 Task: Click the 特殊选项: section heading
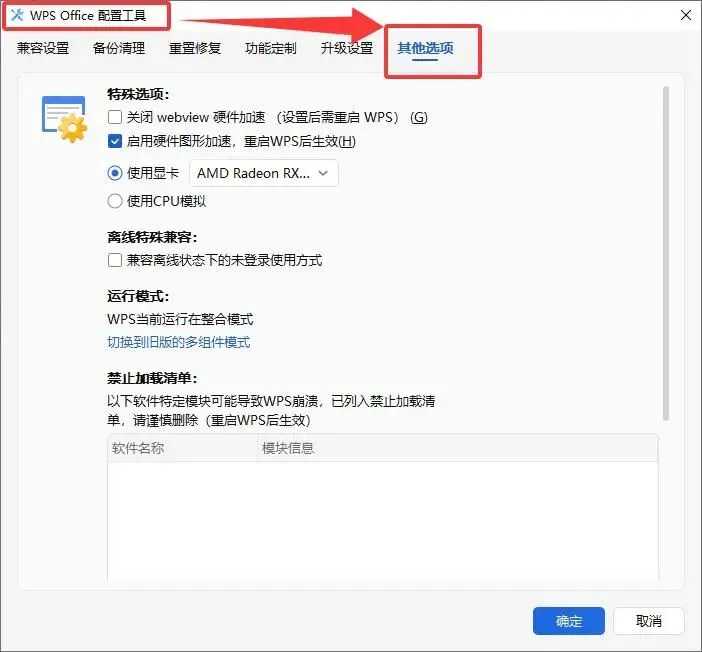[x=138, y=94]
